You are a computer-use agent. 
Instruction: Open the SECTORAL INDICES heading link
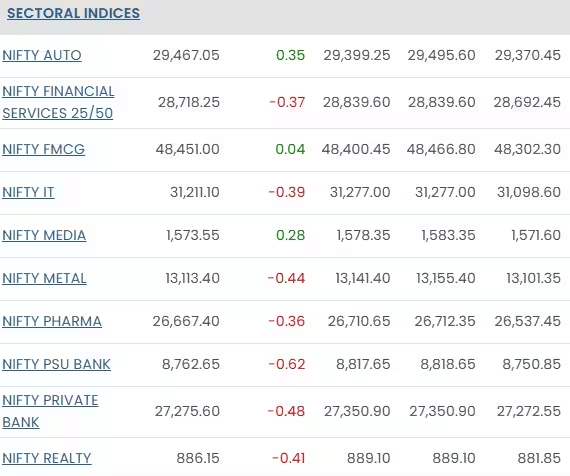(x=73, y=13)
